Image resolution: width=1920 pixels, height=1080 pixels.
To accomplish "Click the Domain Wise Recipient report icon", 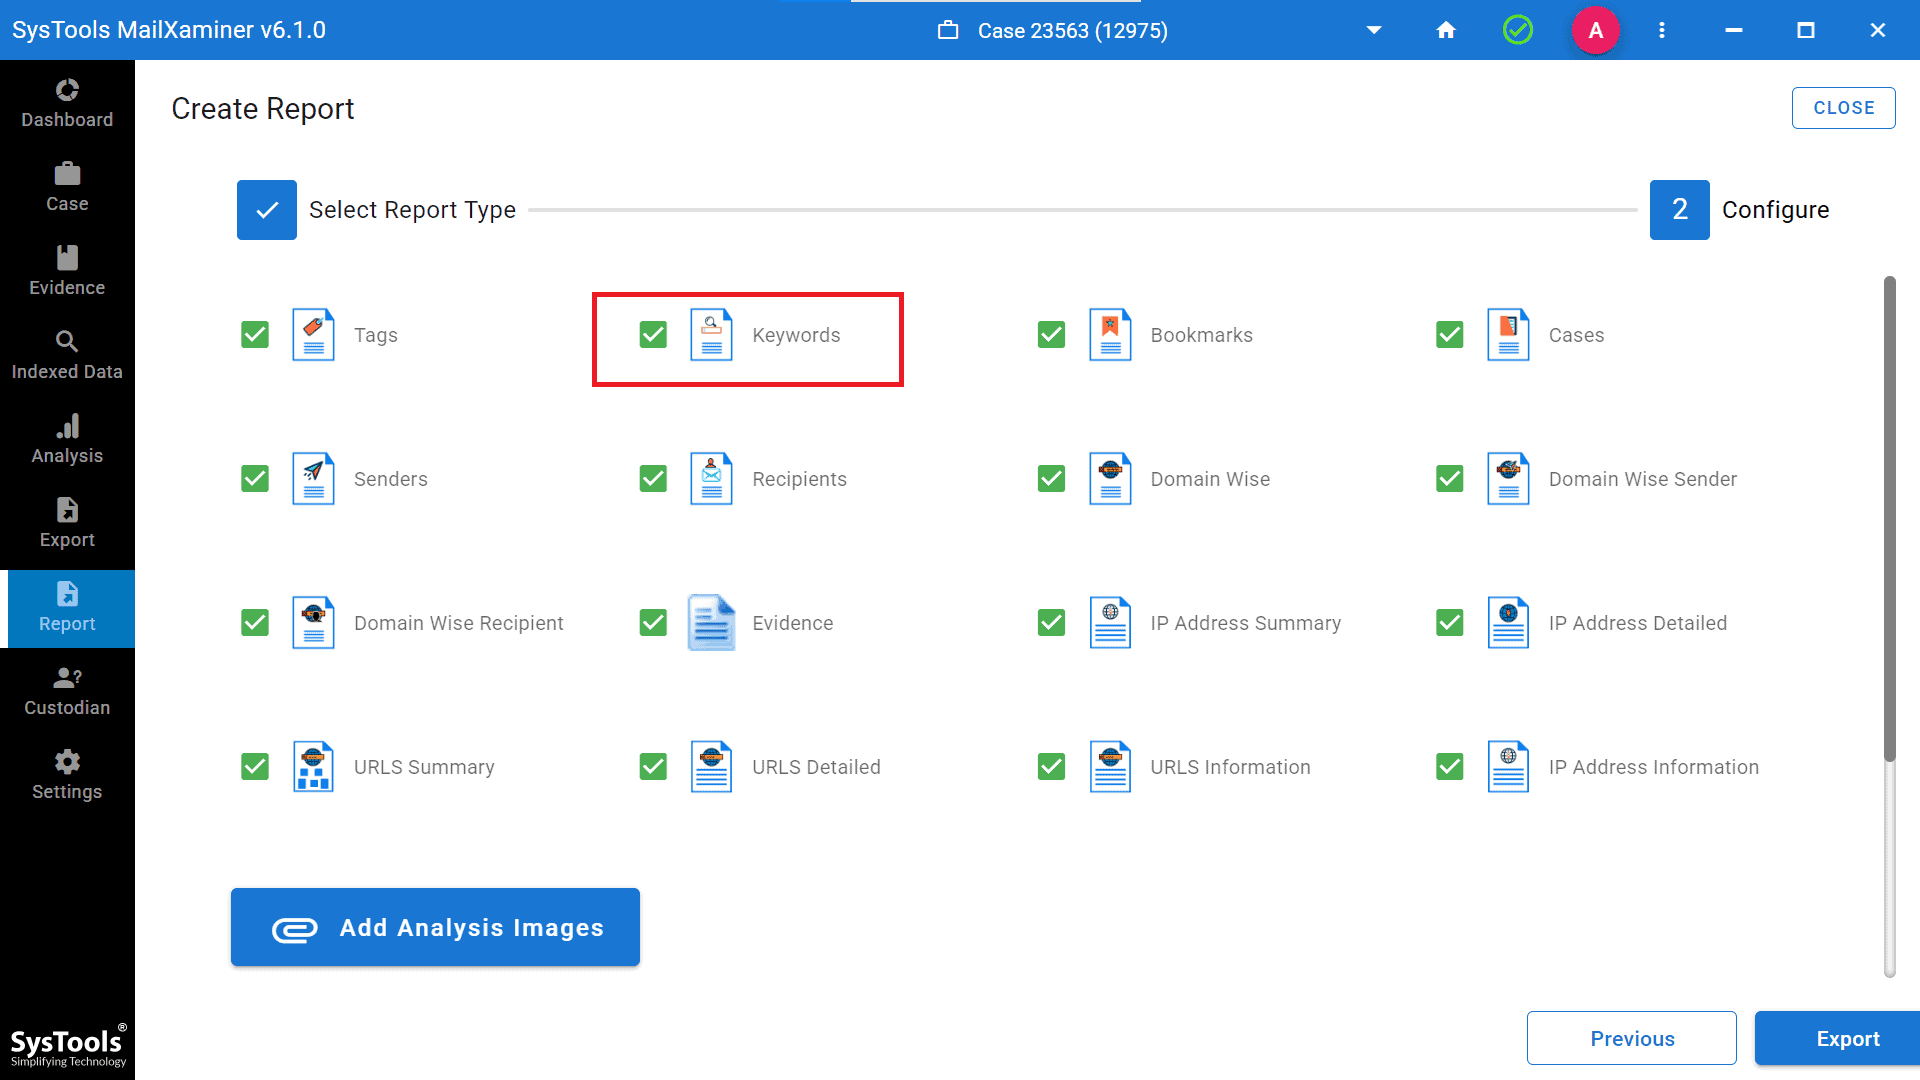I will pos(313,622).
